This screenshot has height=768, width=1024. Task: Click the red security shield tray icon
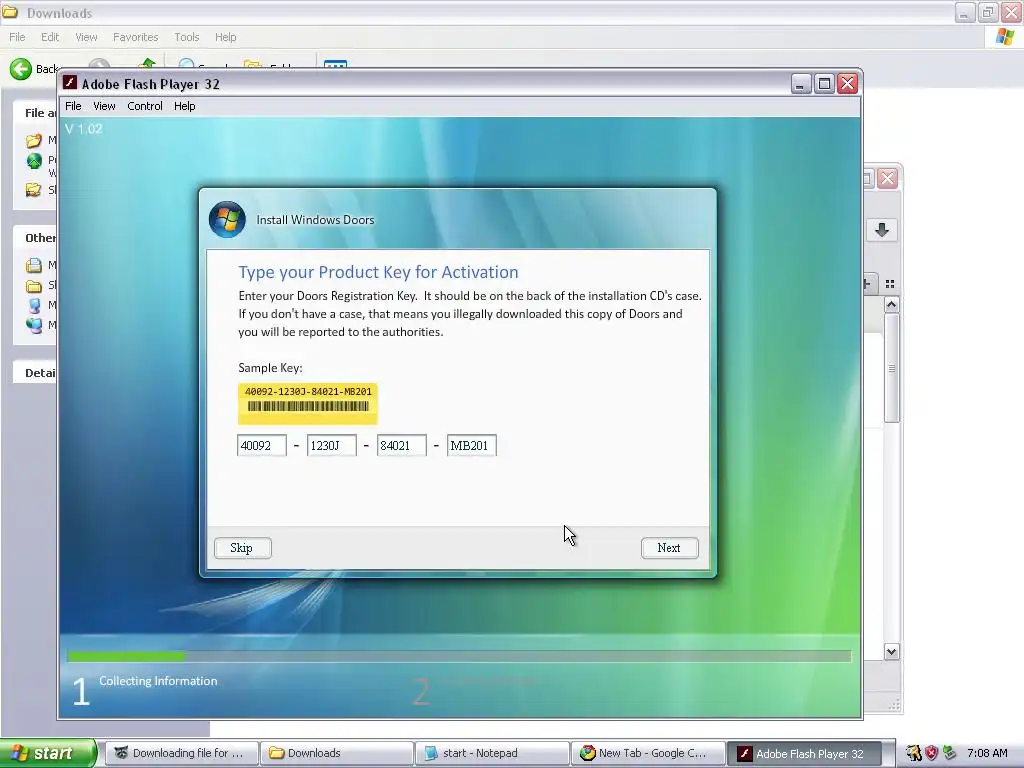[x=932, y=753]
